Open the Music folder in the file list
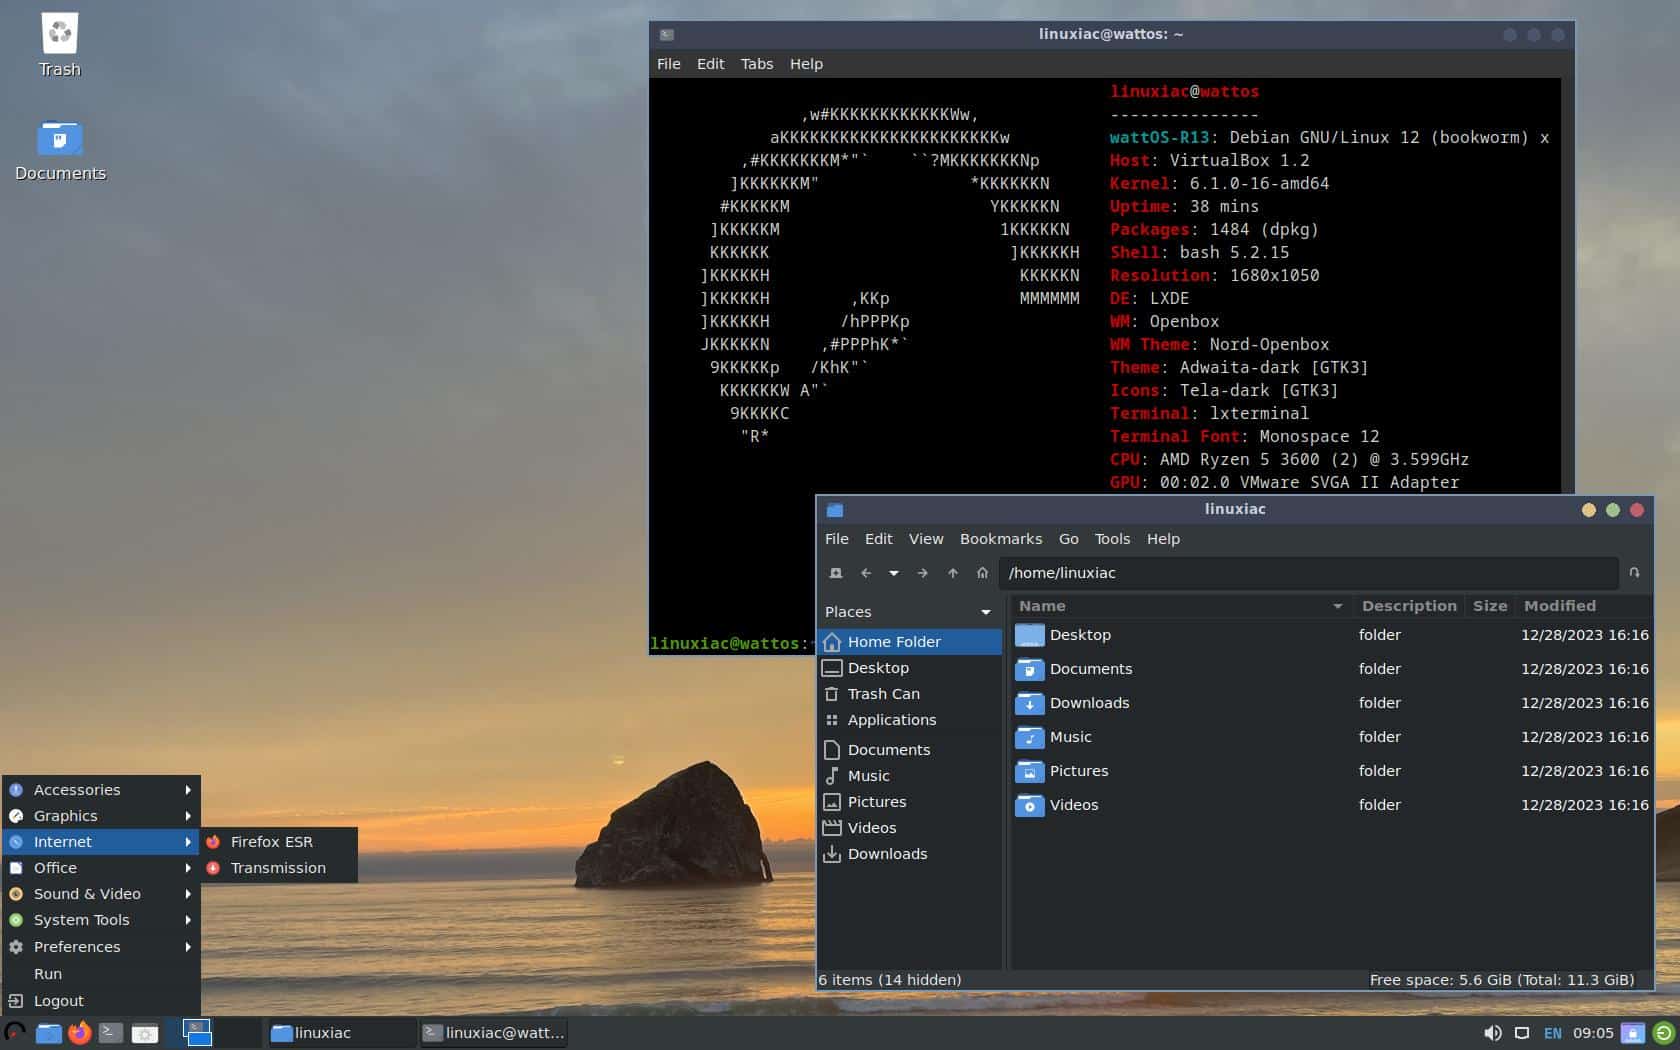 pyautogui.click(x=1071, y=737)
